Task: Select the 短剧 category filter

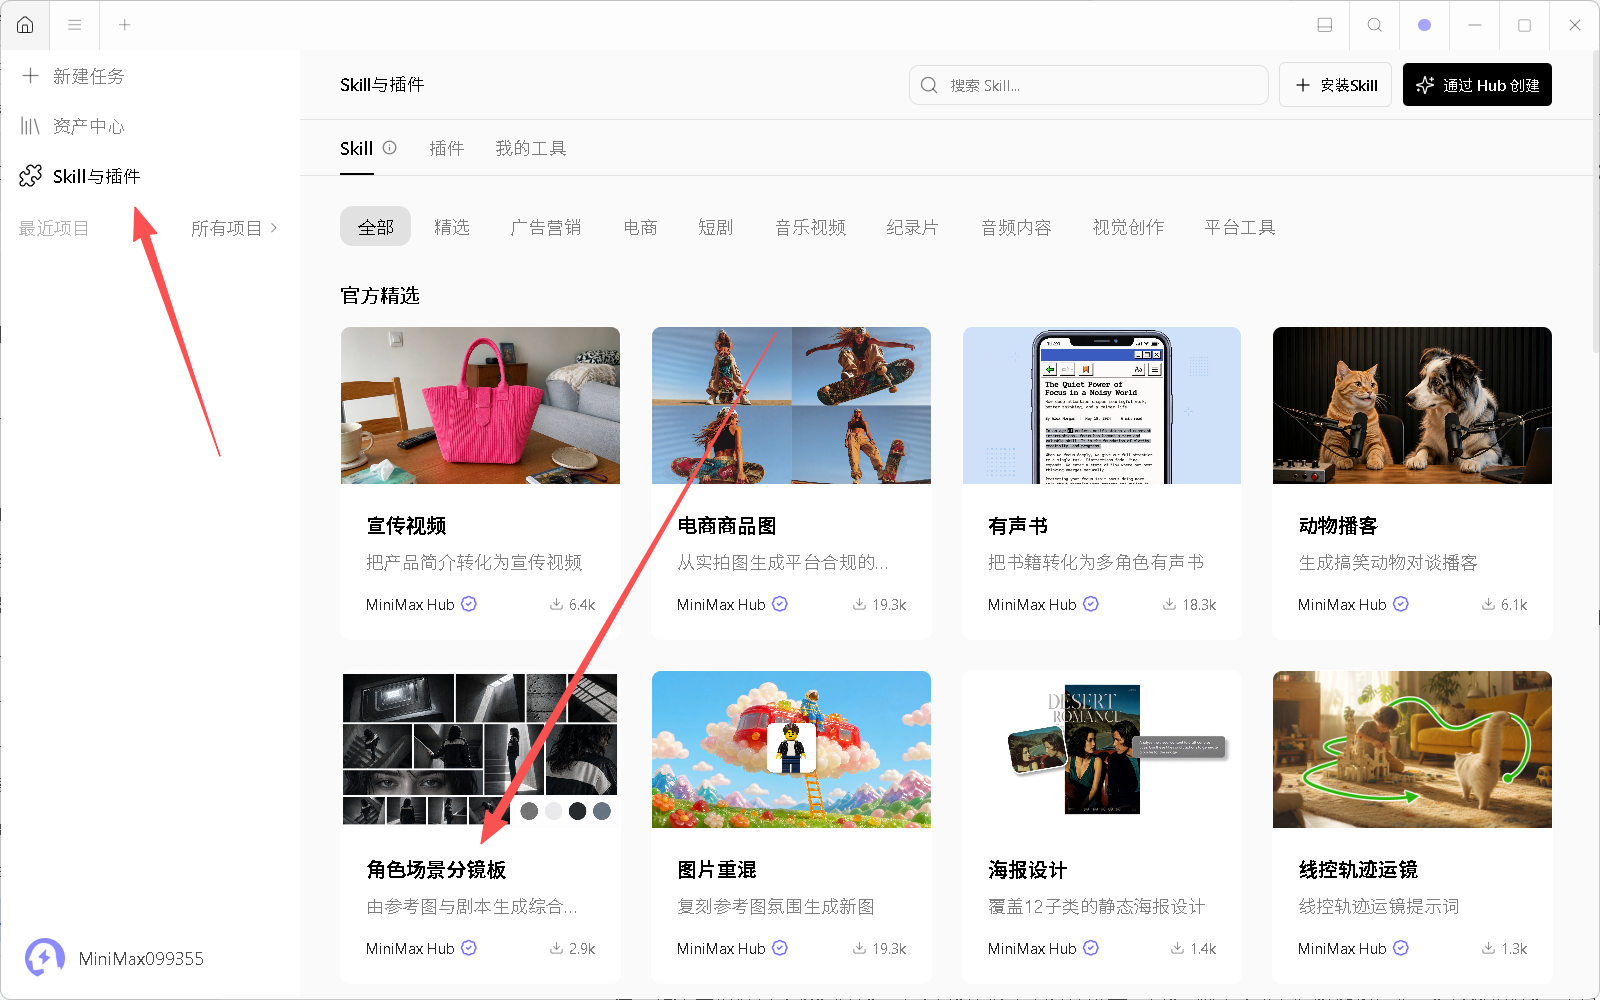Action: click(x=716, y=227)
